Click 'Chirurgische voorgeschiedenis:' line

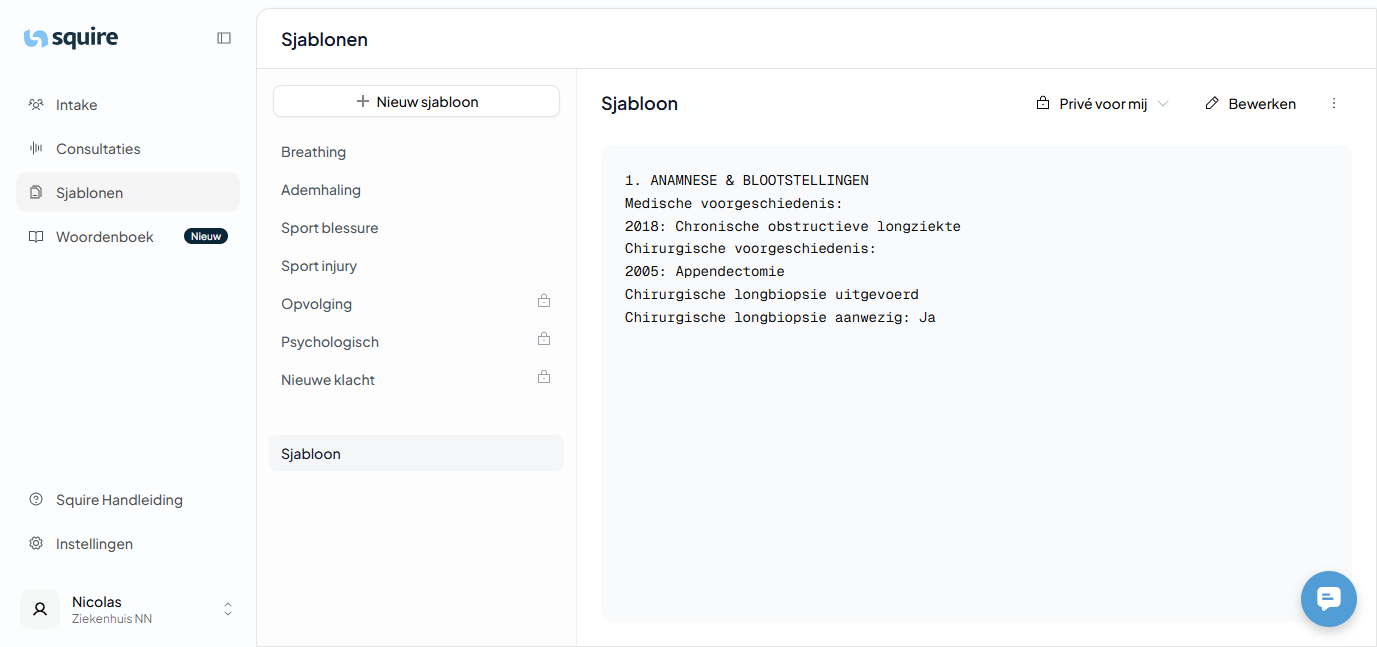tap(751, 249)
